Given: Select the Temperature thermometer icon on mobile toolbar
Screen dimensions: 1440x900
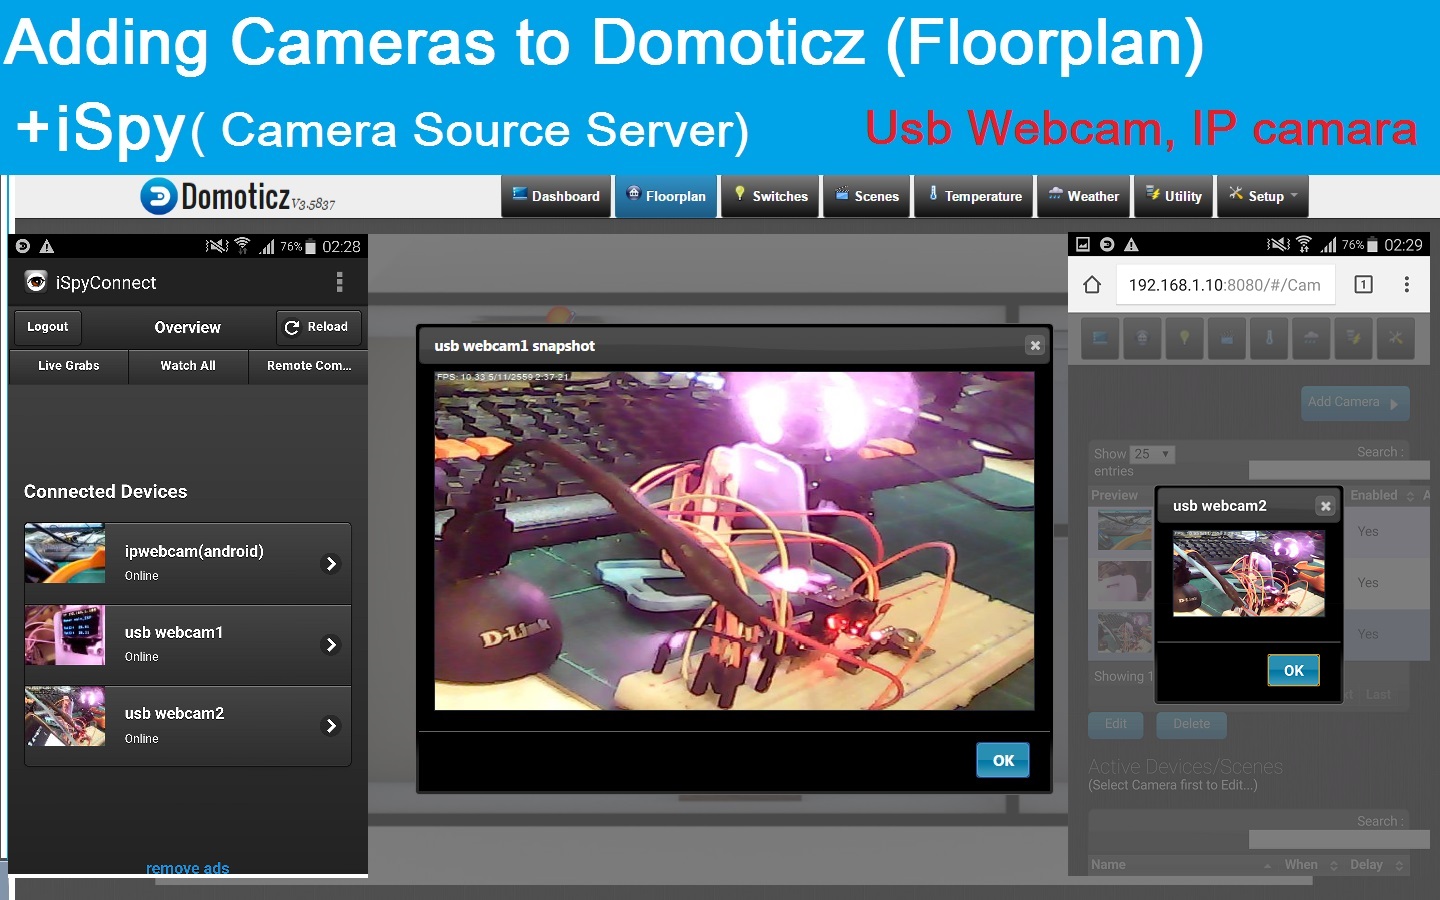Looking at the screenshot, I should (x=1268, y=338).
